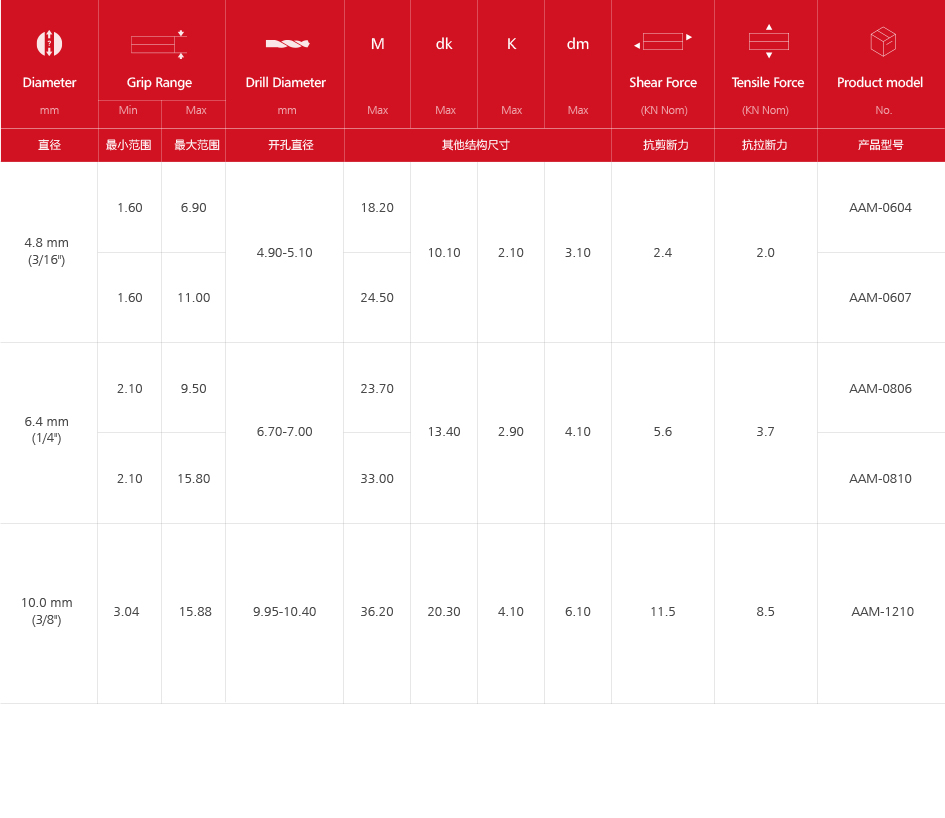Click drill diameter value 6.70-7.00
The height and width of the screenshot is (818, 945).
point(284,432)
